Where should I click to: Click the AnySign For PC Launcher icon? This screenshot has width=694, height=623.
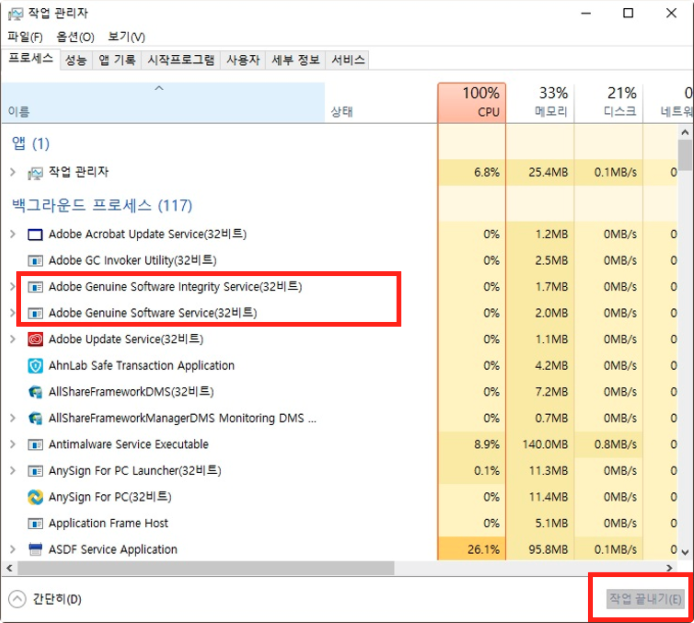click(x=35, y=471)
